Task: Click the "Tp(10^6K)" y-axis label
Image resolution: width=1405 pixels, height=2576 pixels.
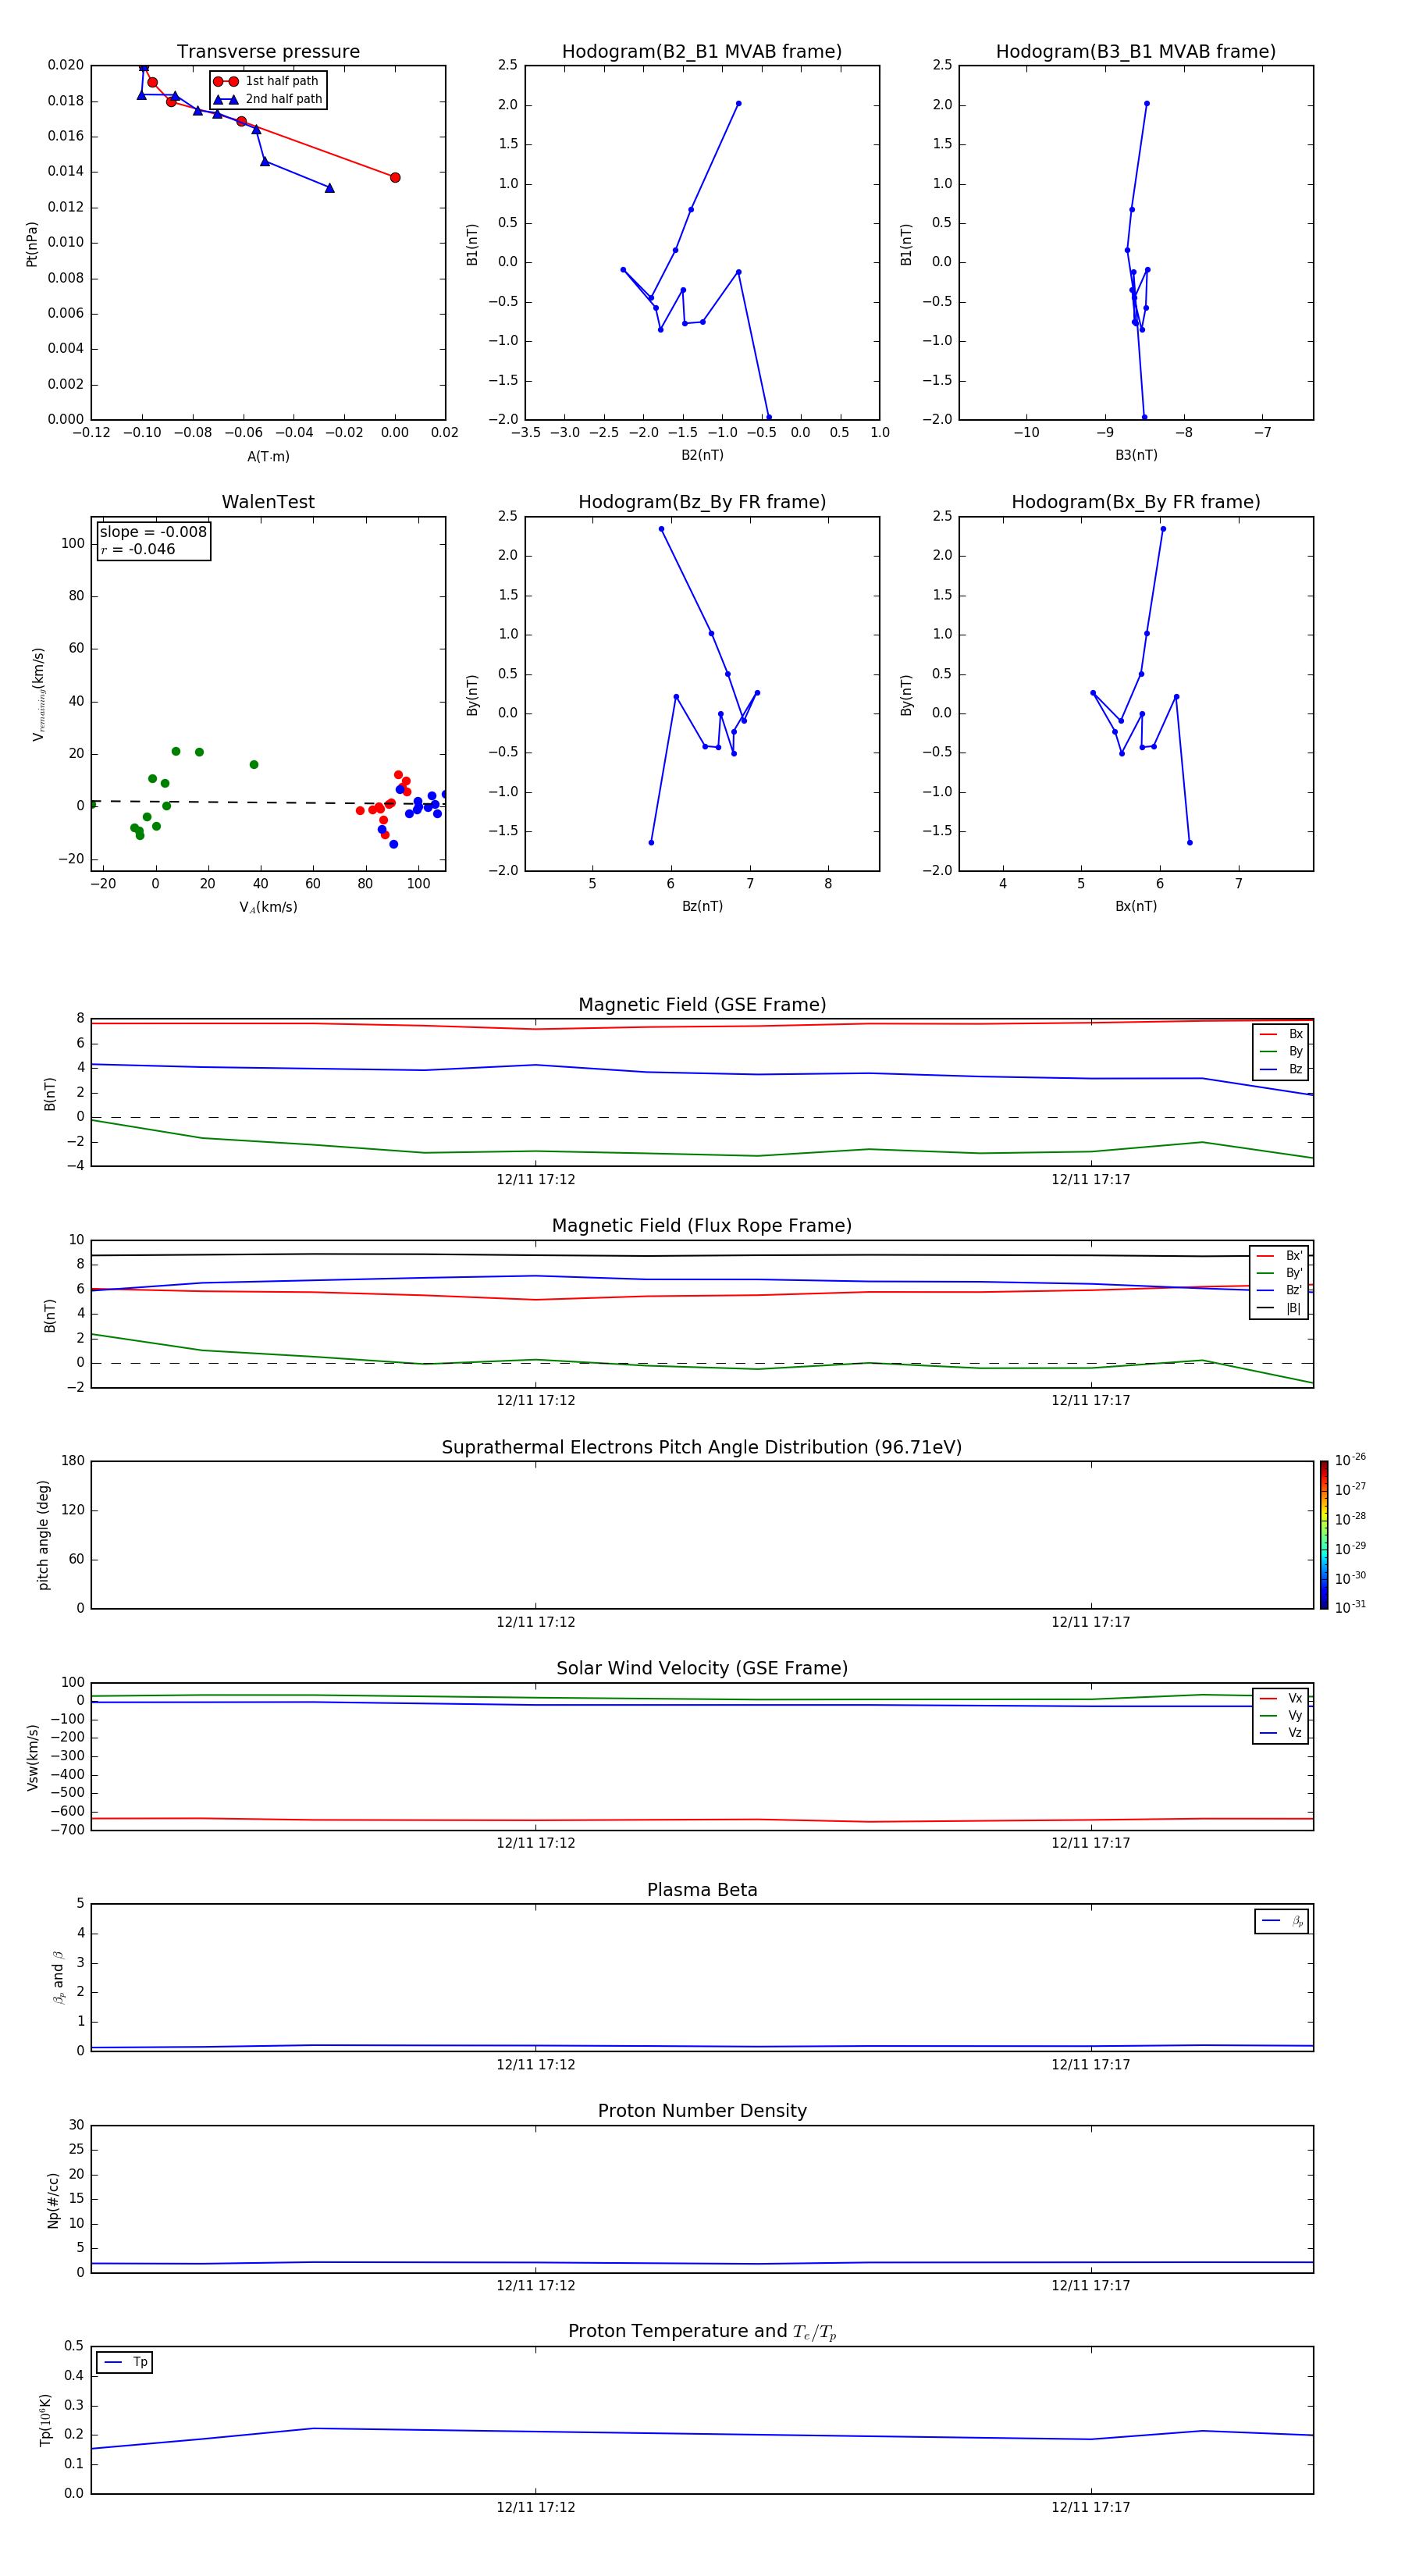Action: 45,2420
